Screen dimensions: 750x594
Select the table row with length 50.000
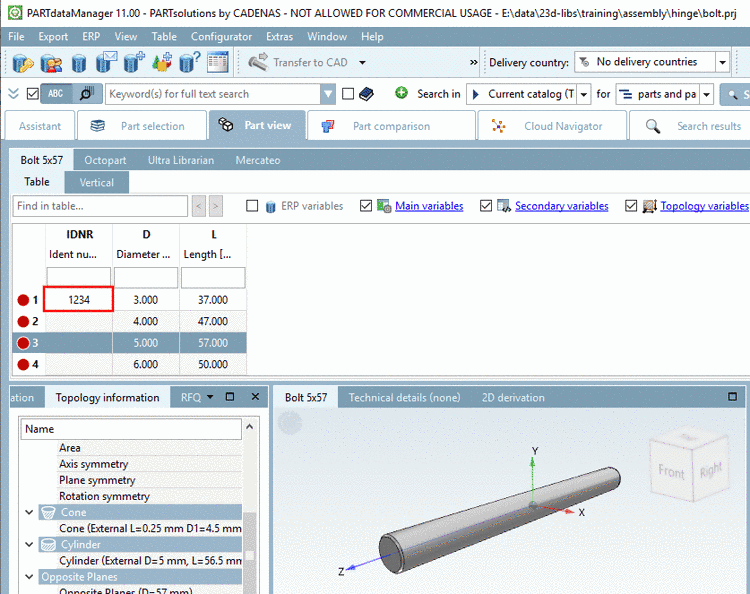pos(130,364)
